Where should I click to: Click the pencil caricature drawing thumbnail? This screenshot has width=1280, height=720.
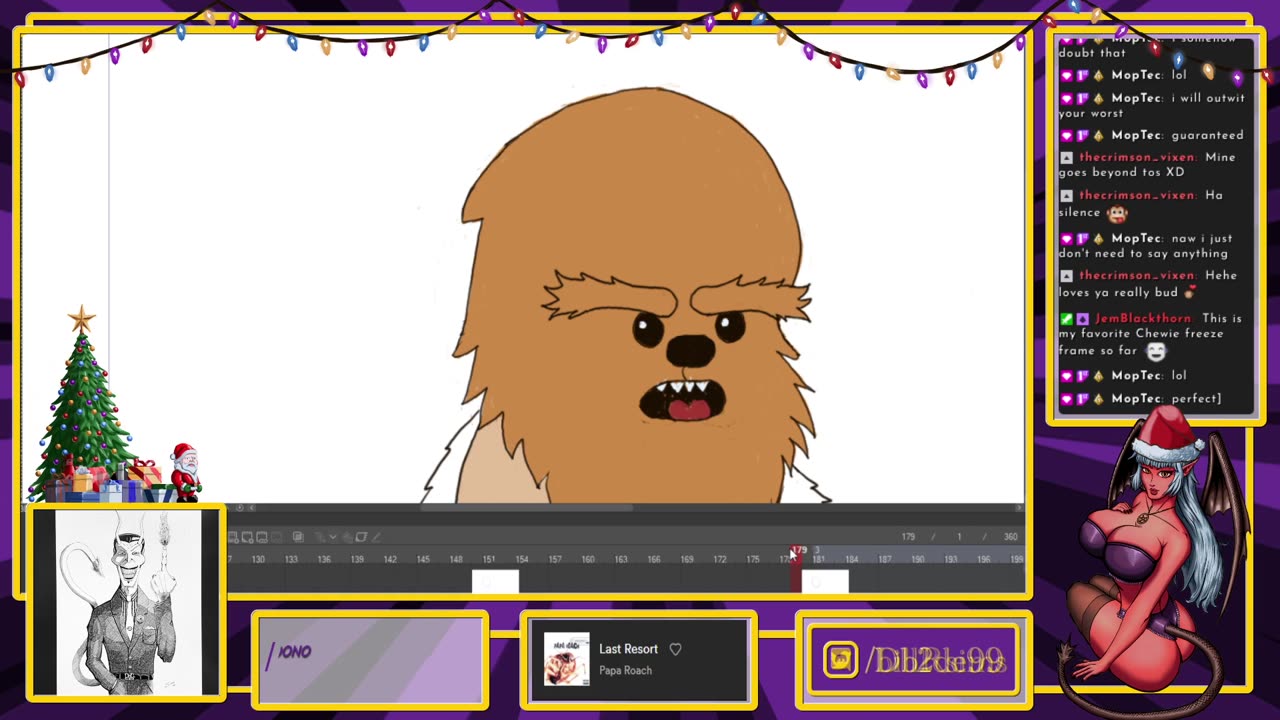[x=127, y=603]
